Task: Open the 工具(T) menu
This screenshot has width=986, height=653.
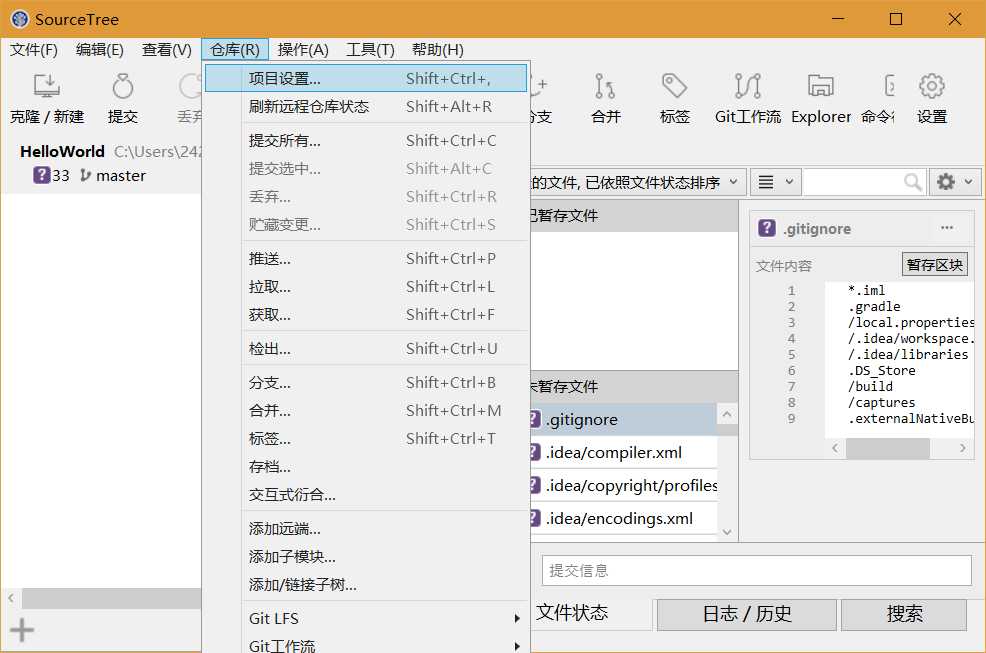Action: coord(370,50)
